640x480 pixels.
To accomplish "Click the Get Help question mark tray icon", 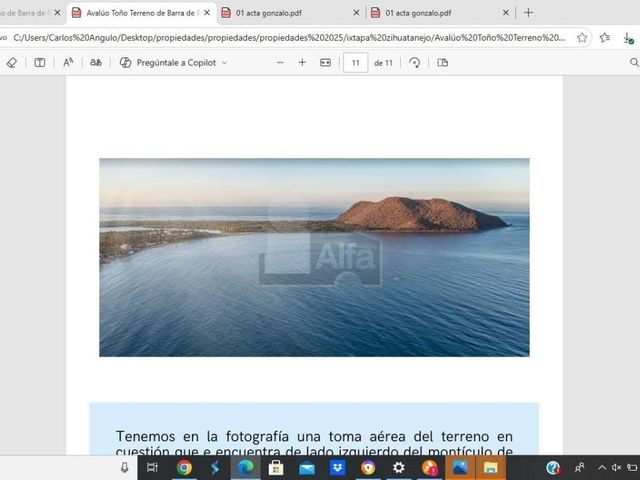I will (x=553, y=468).
